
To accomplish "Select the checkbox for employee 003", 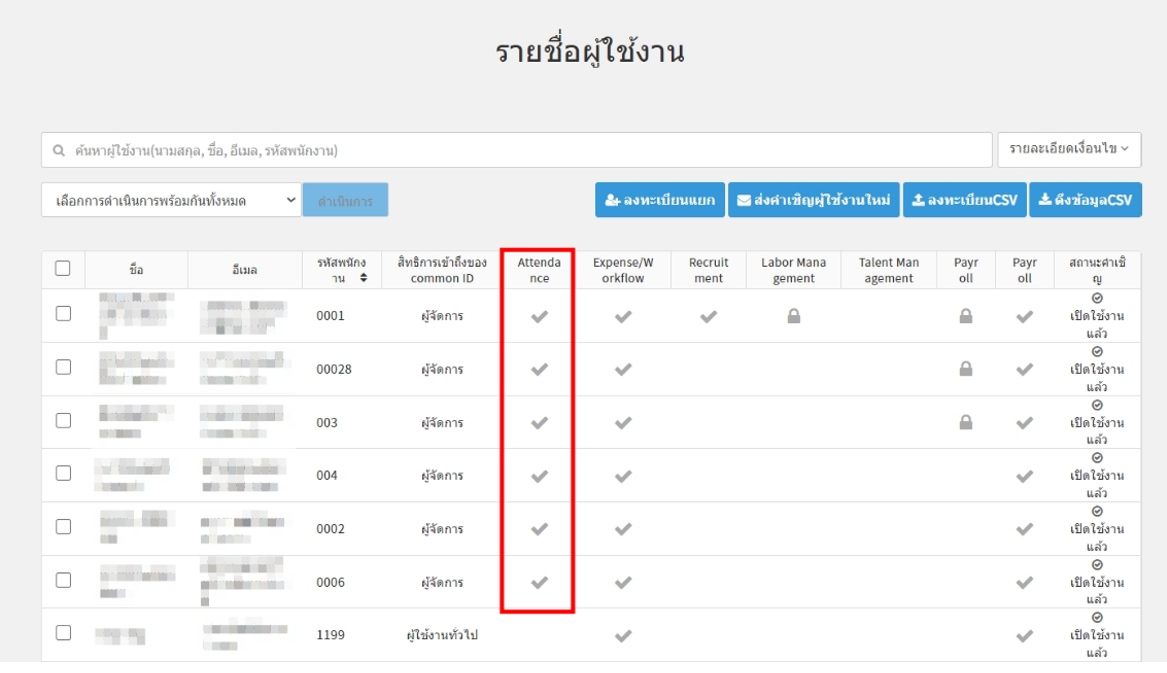I will pyautogui.click(x=63, y=421).
